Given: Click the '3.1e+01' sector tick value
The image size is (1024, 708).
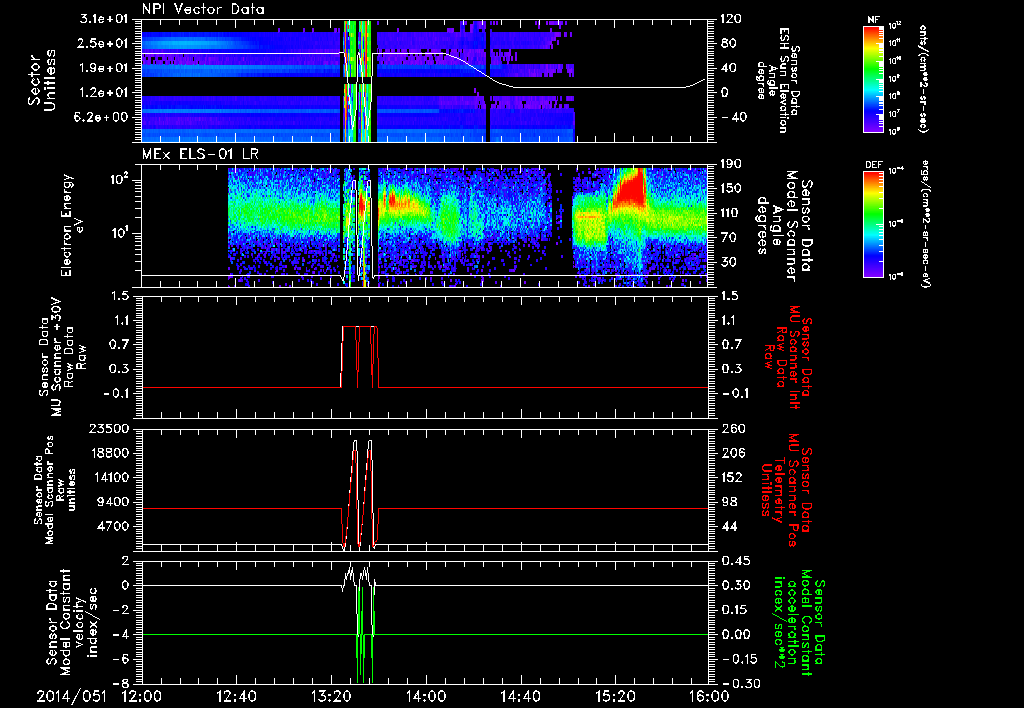Looking at the screenshot, I should (x=104, y=19).
